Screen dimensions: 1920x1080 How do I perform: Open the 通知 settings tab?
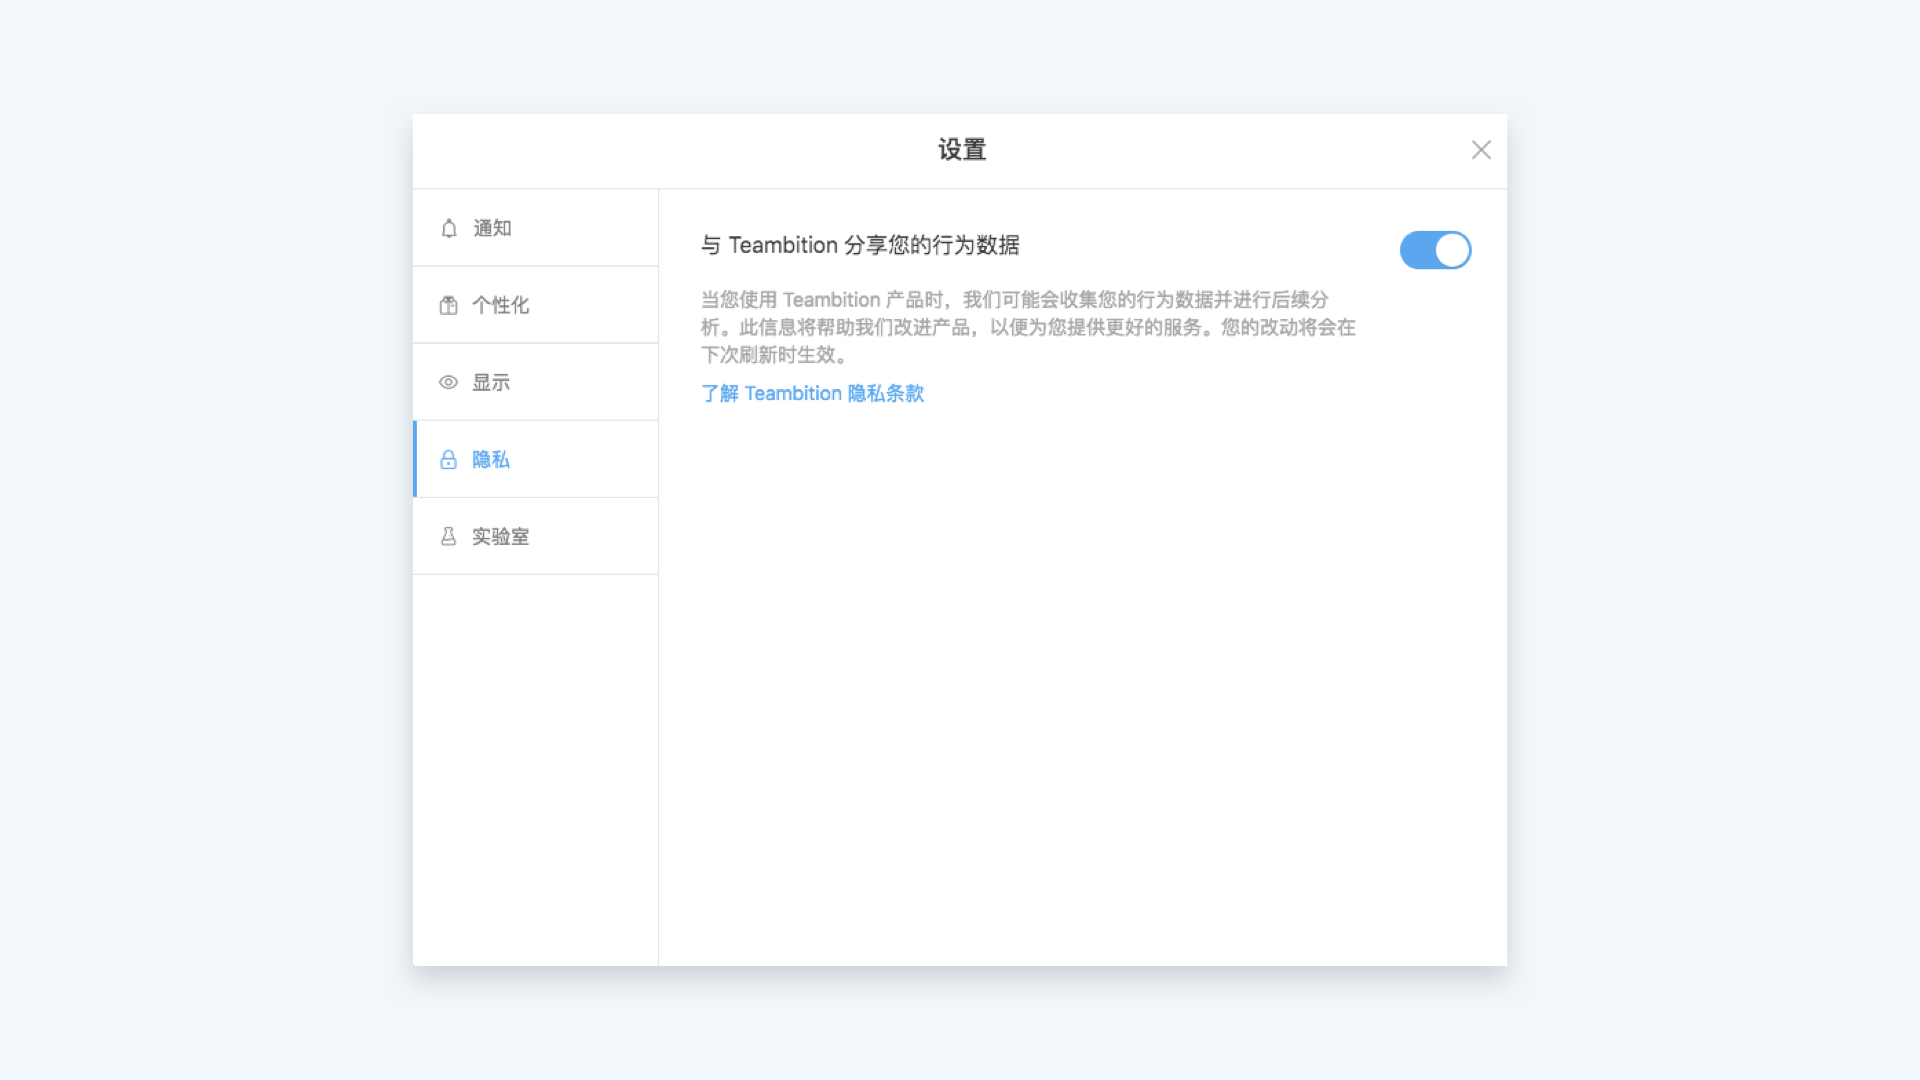tap(536, 228)
